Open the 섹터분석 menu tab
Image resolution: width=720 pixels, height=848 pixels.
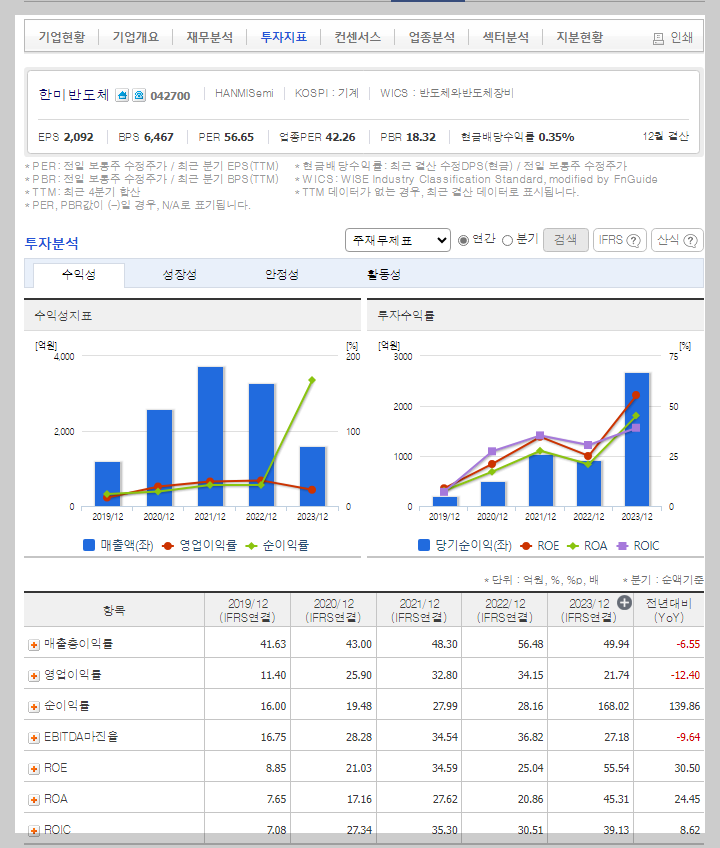(506, 37)
